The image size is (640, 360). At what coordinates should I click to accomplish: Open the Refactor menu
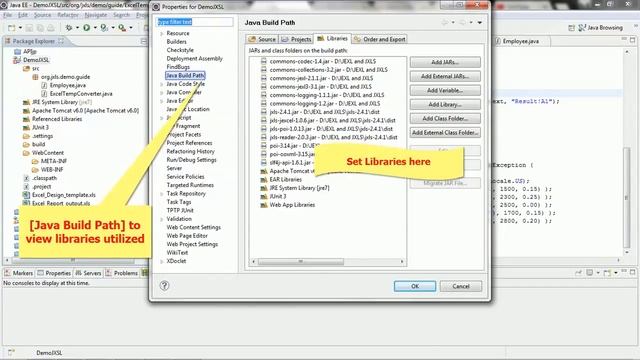coord(68,15)
